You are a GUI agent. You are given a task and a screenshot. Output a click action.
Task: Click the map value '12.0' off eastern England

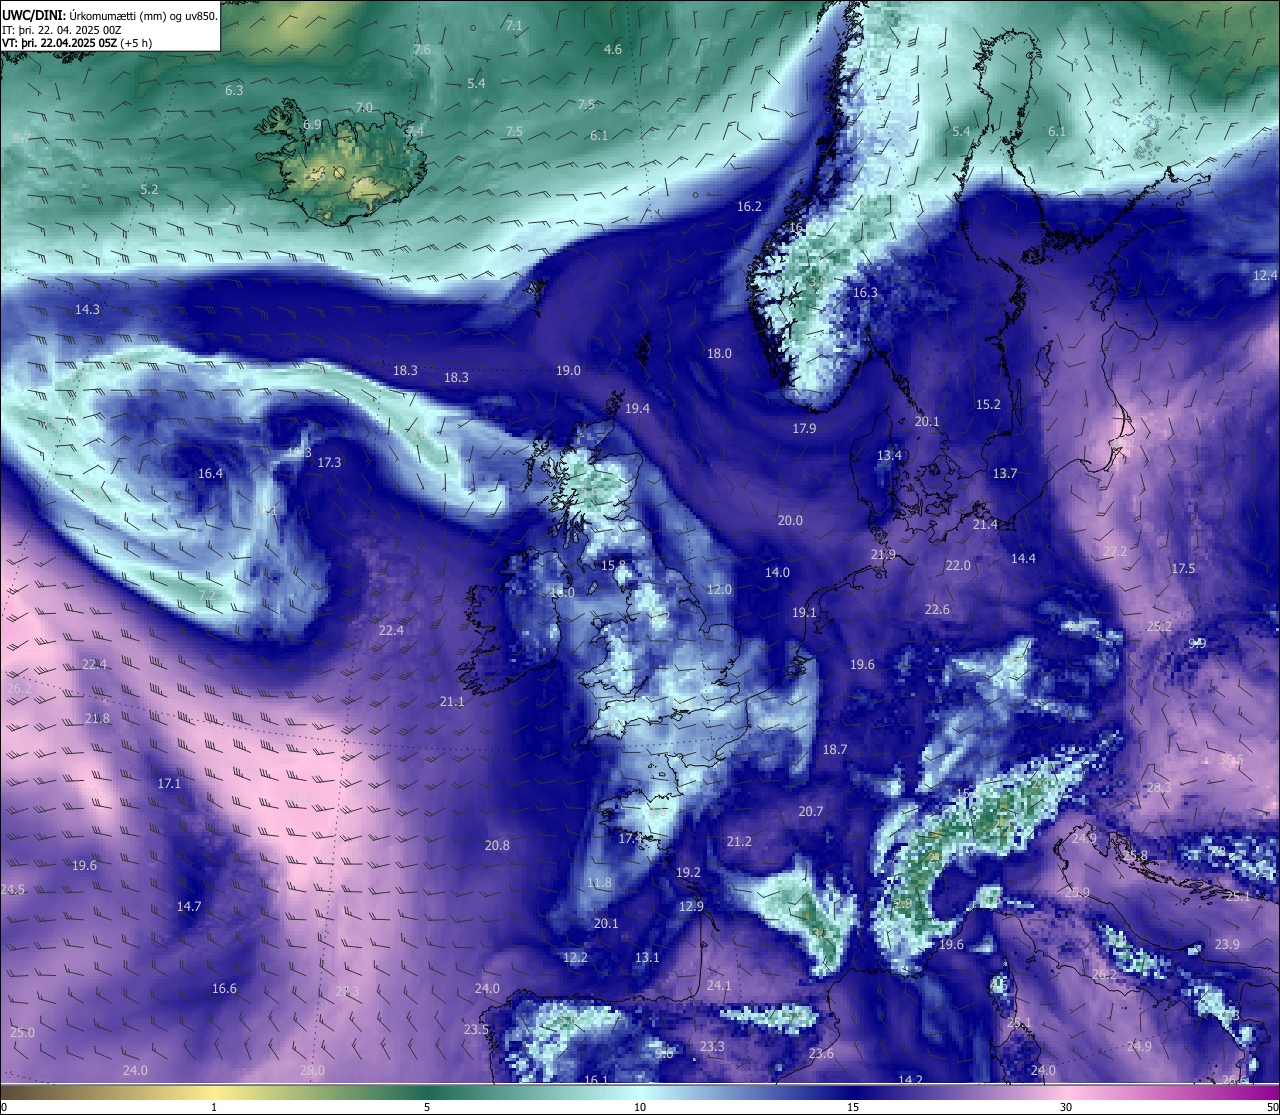[719, 590]
